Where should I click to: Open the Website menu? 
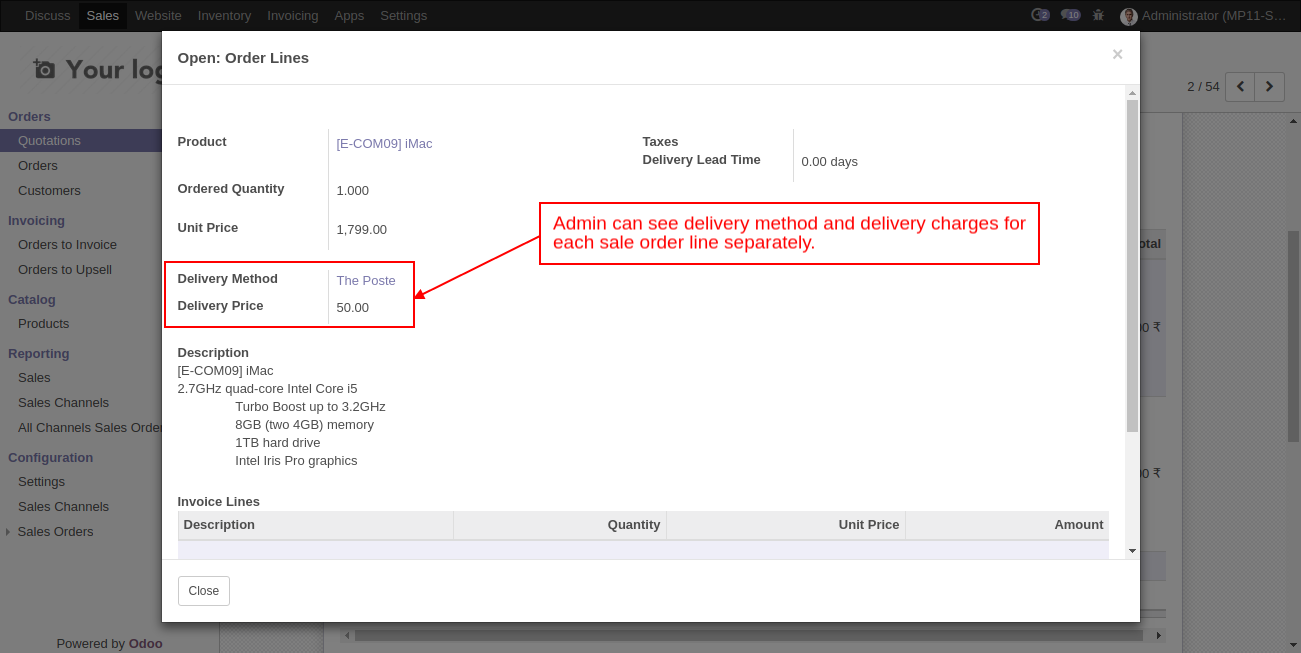point(158,16)
